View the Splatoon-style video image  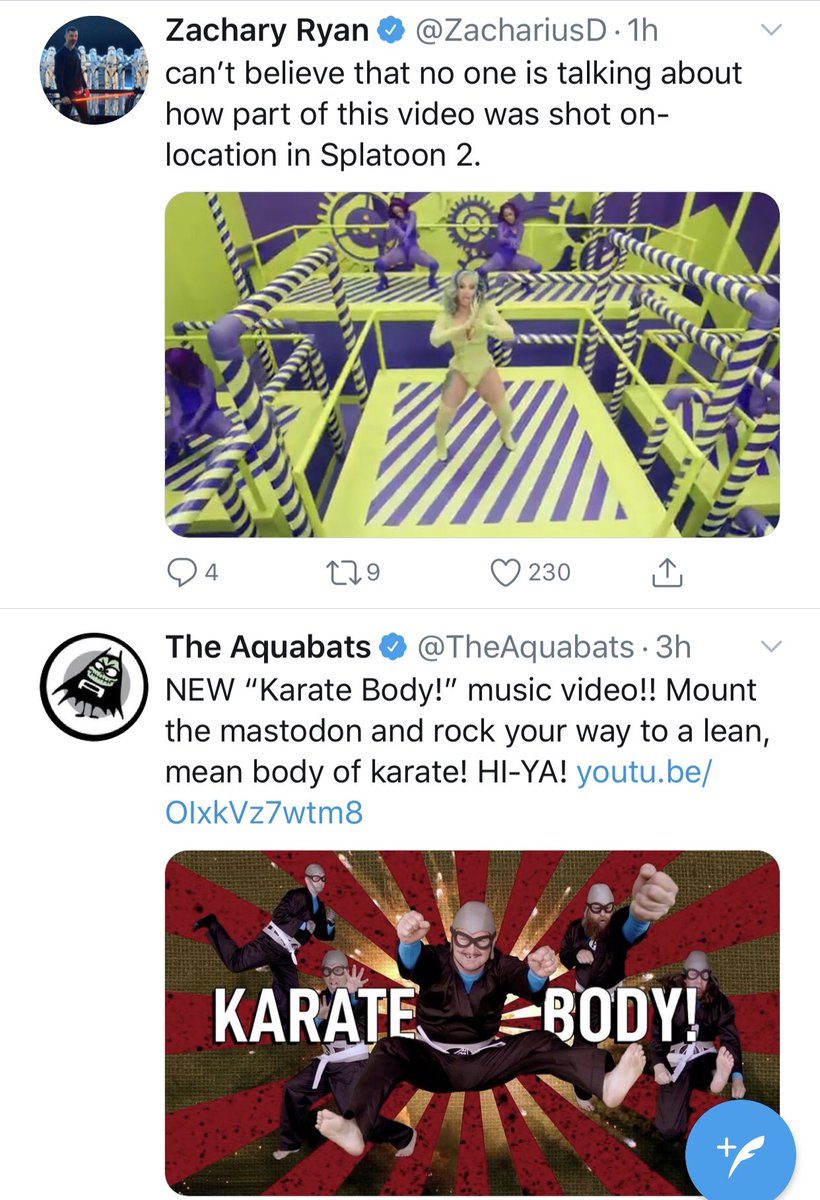[472, 364]
